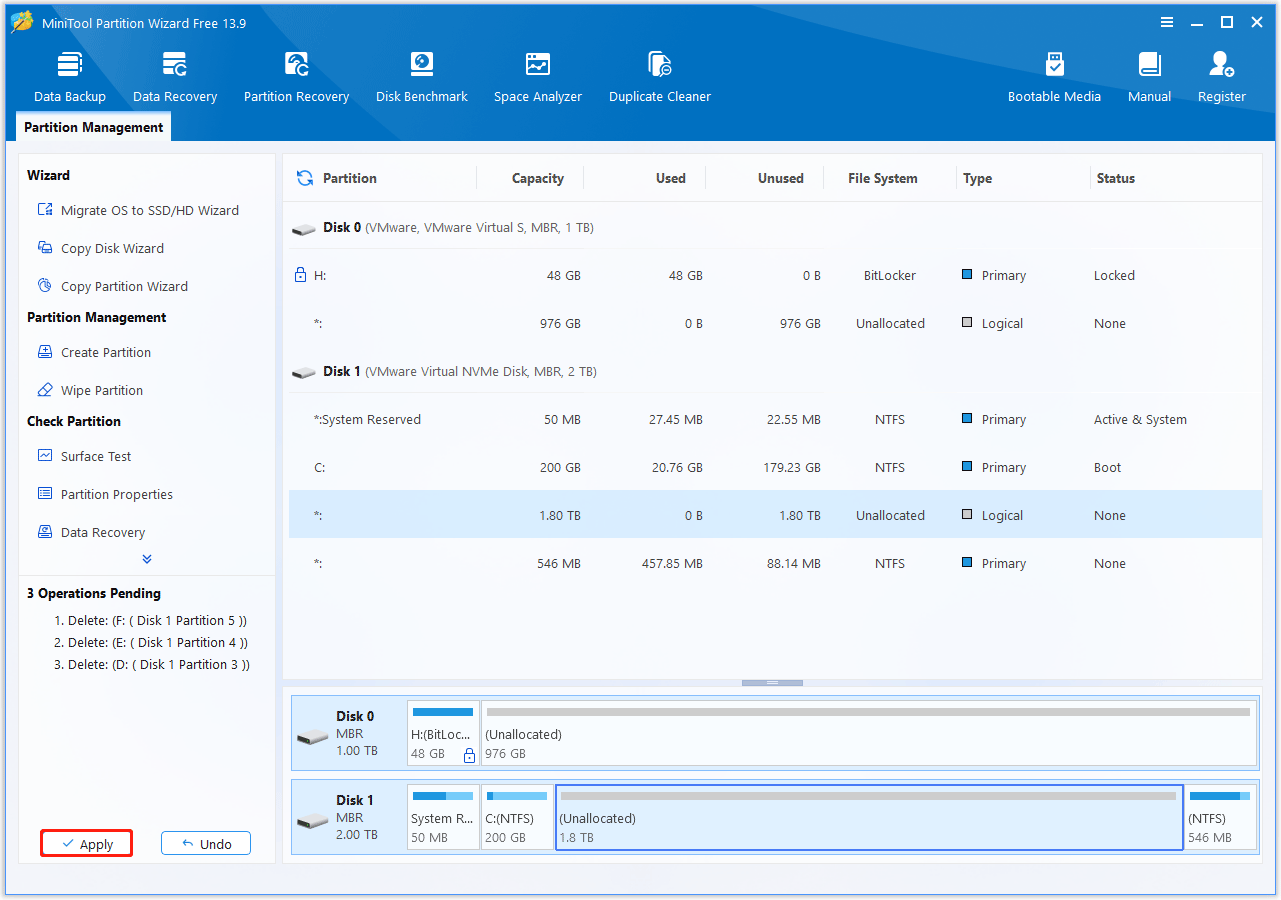Click System Reserved 50 MB block in disk map
The height and width of the screenshot is (900, 1281).
tap(443, 817)
